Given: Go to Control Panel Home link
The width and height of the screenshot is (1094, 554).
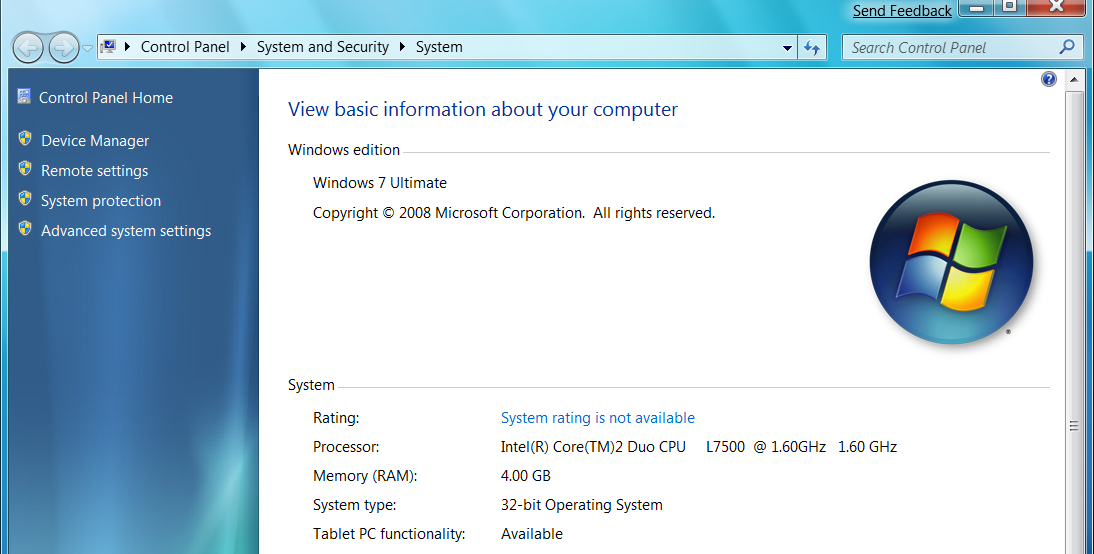Looking at the screenshot, I should [x=106, y=98].
